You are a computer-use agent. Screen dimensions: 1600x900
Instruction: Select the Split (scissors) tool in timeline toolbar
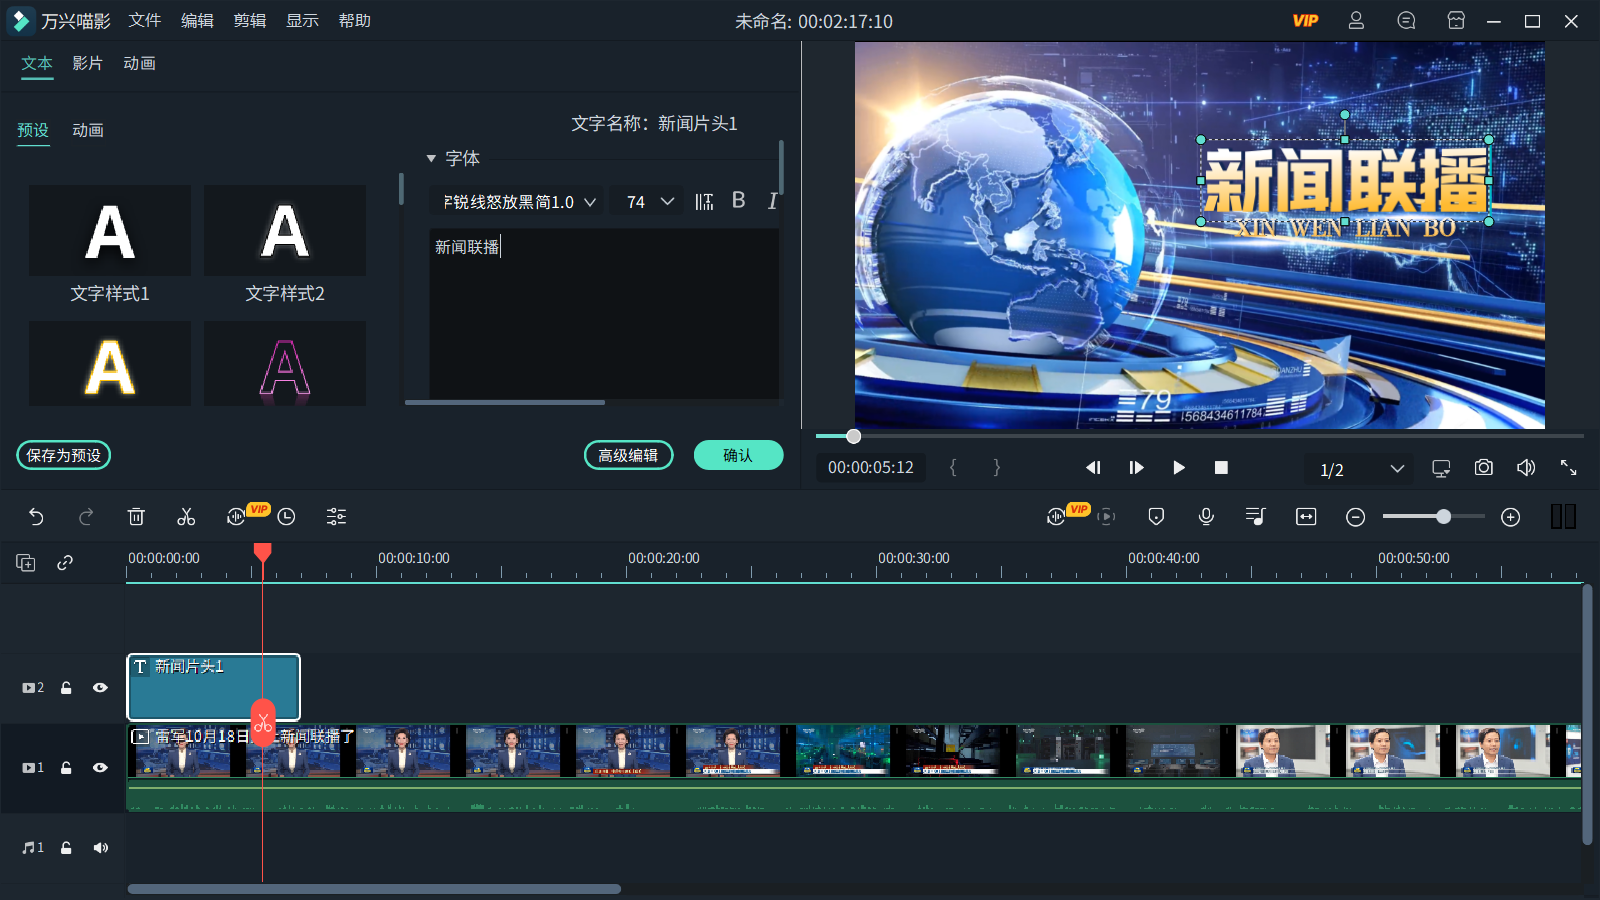(186, 517)
